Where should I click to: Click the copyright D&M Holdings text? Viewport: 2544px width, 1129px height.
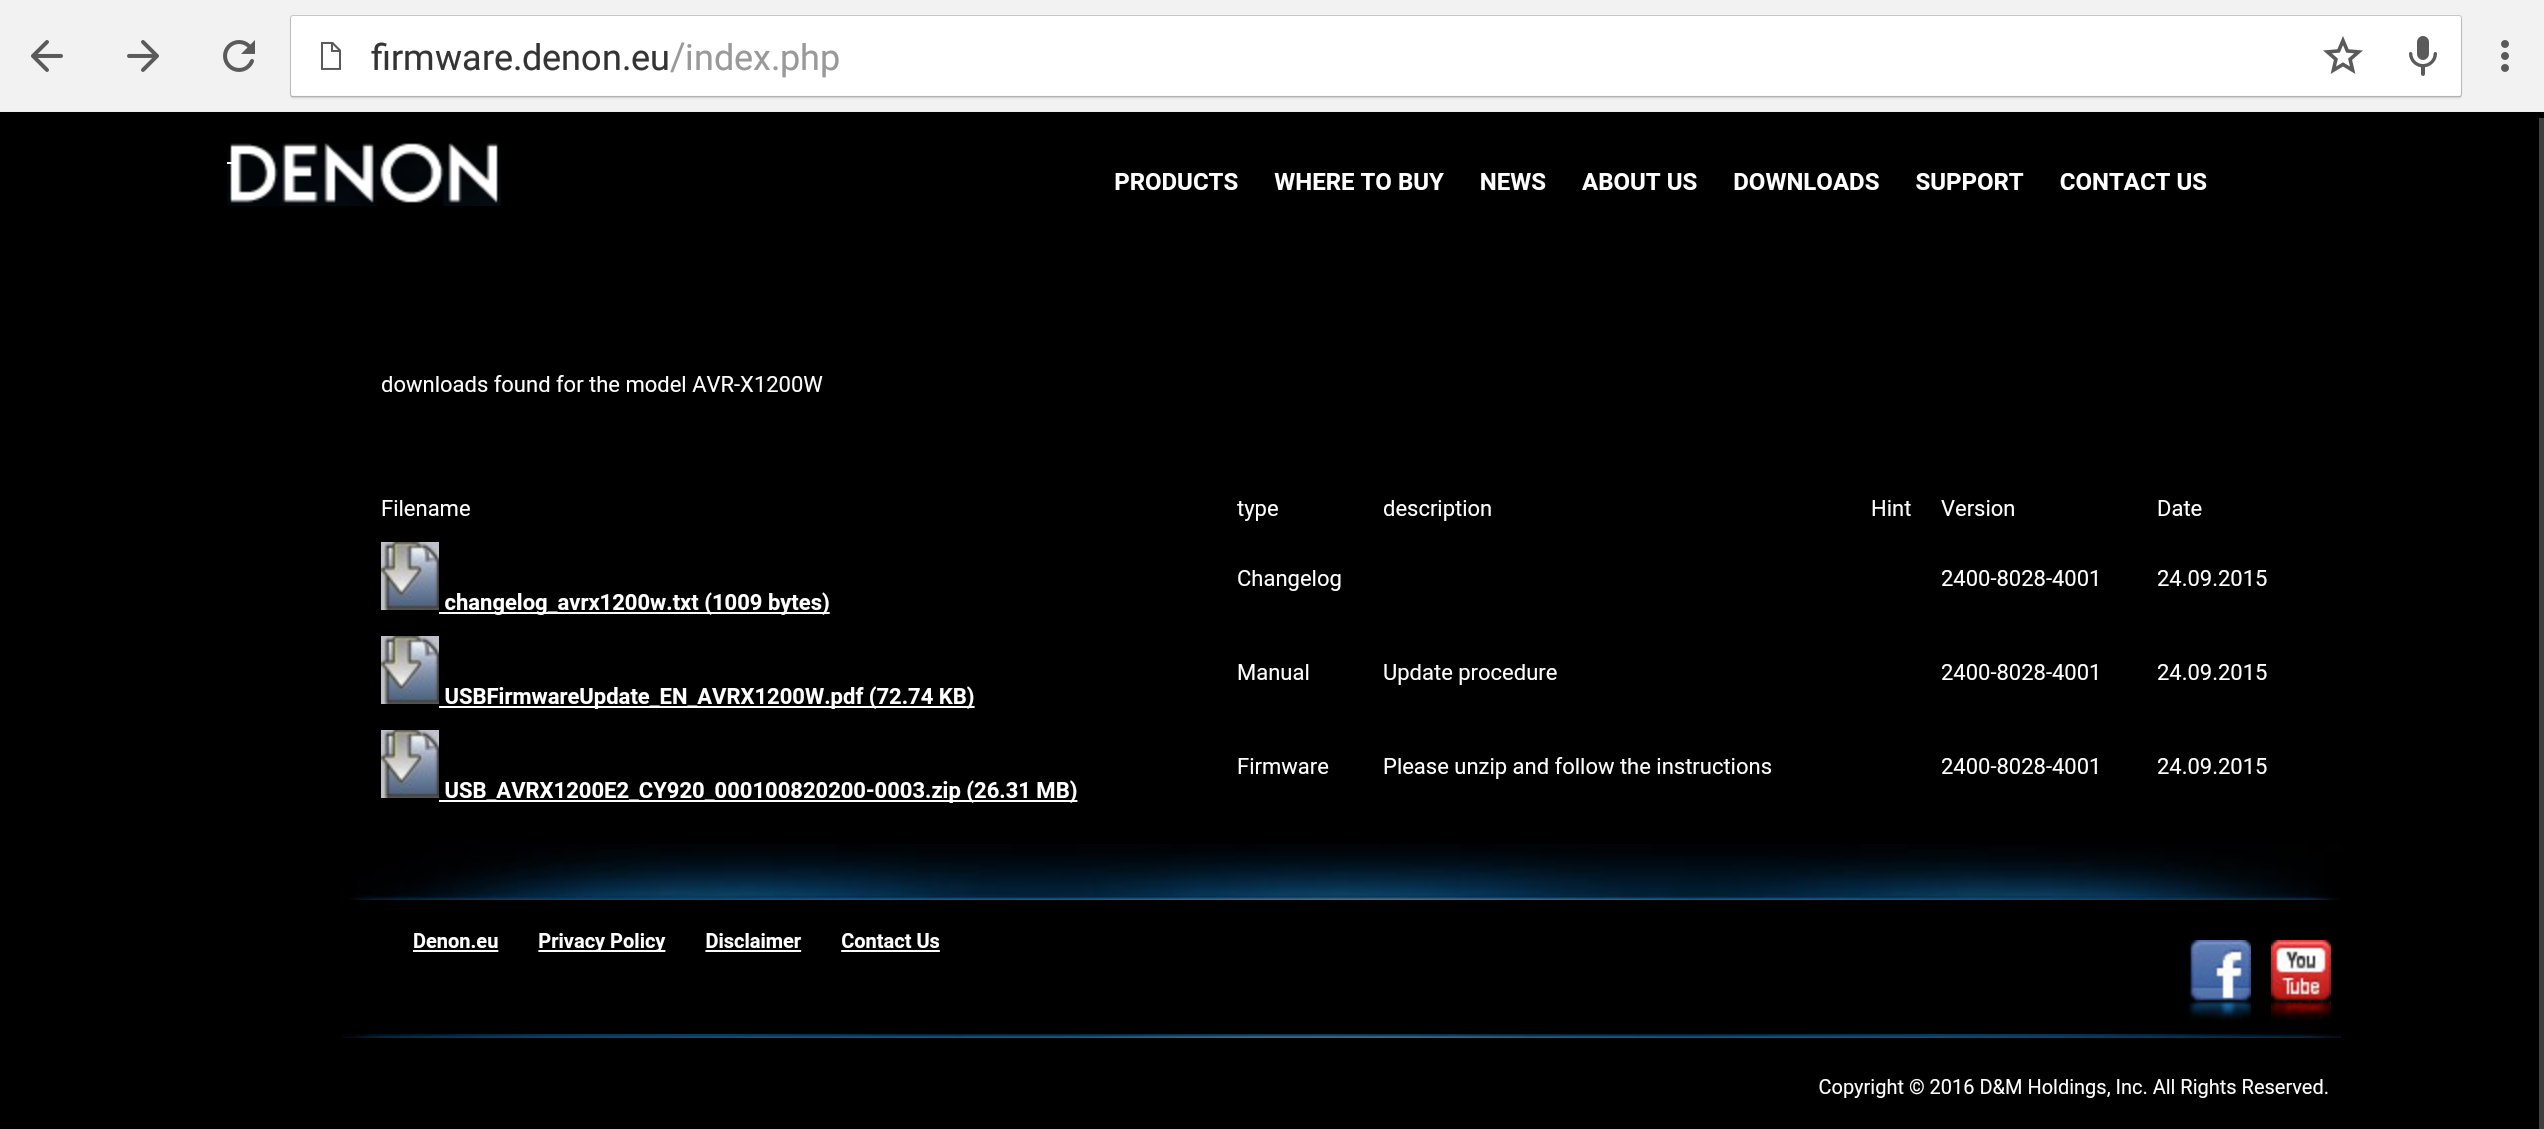point(2073,1087)
